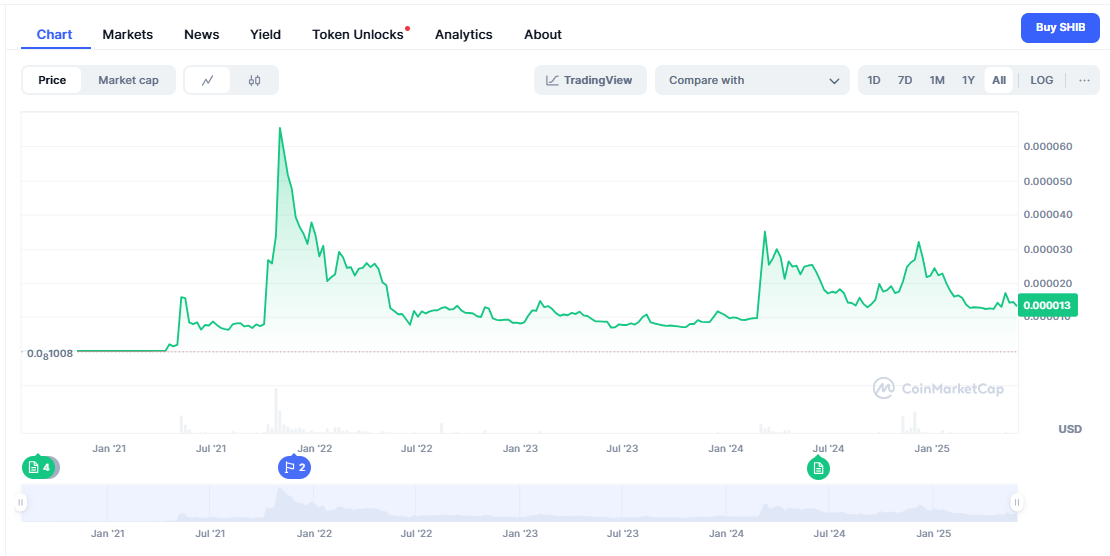This screenshot has height=556, width=1110.
Task: Open the Token Unlocks tab
Action: (x=358, y=34)
